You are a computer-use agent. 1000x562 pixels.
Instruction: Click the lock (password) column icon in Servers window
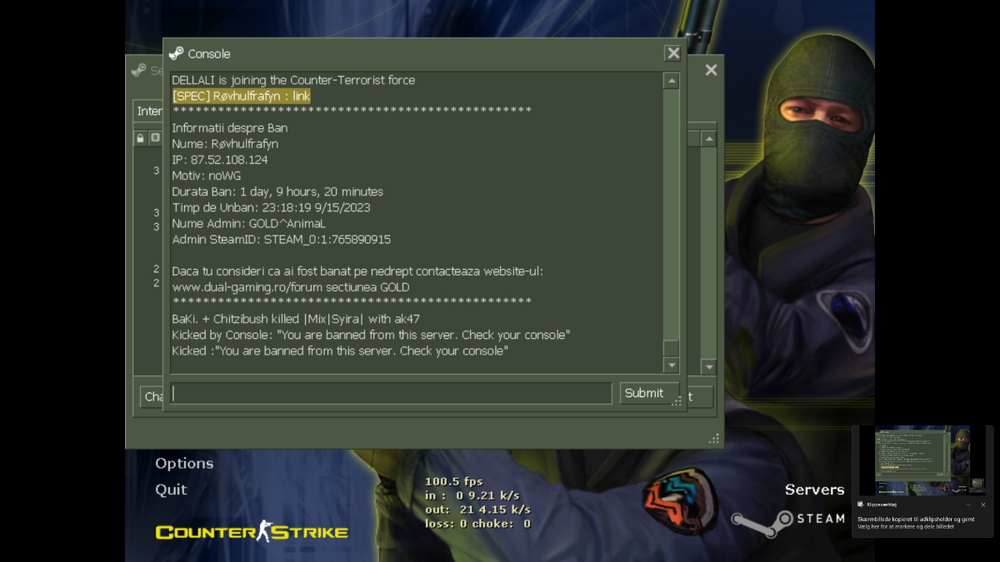pyautogui.click(x=140, y=138)
